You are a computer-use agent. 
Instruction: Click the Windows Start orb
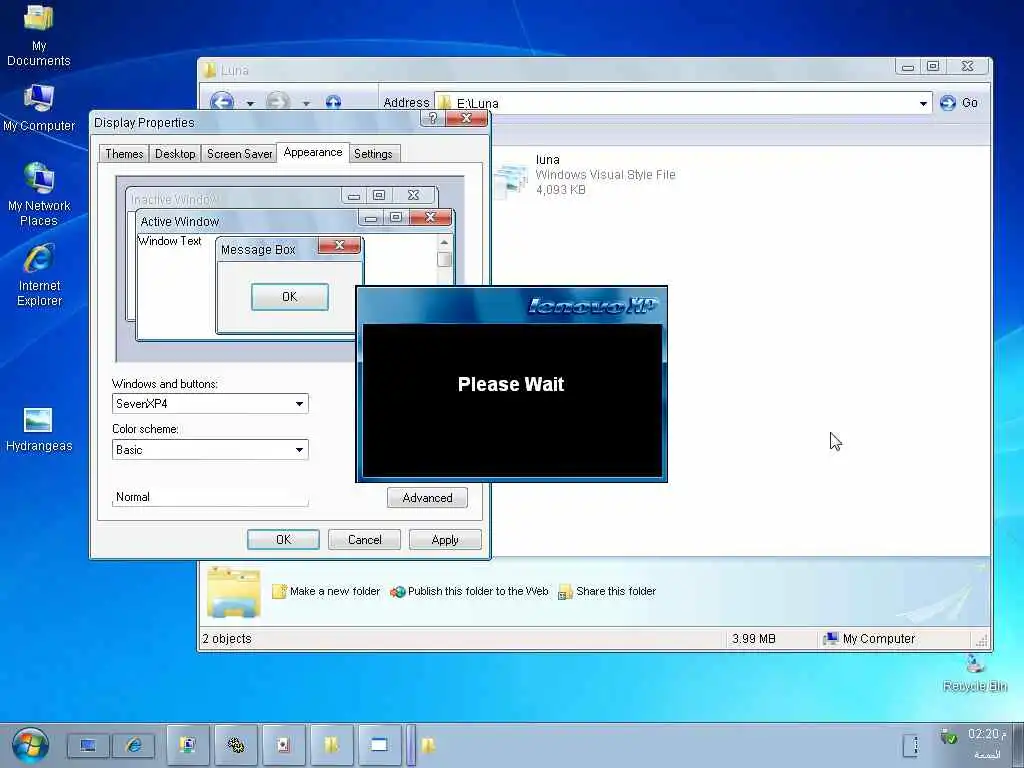click(29, 745)
